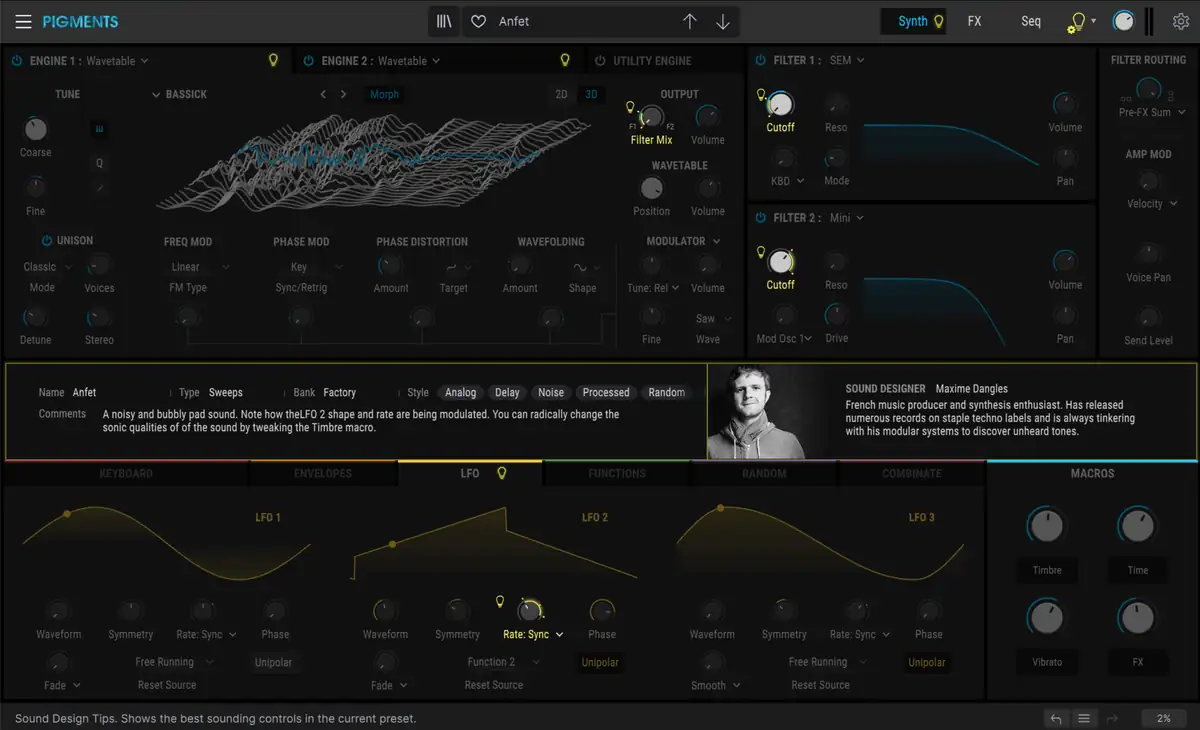Switch wavetable display to 2D

(x=562, y=94)
